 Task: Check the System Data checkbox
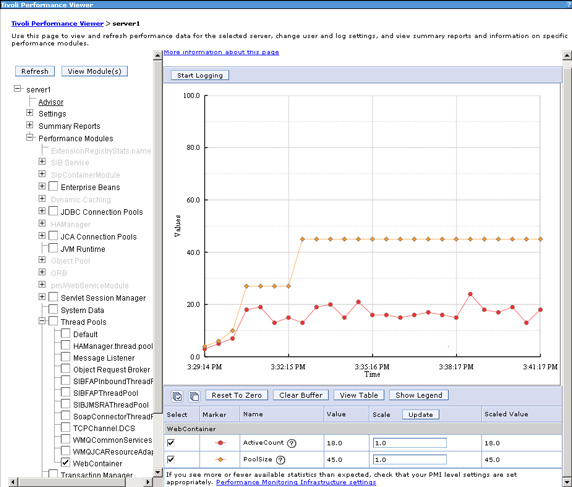pos(53,309)
